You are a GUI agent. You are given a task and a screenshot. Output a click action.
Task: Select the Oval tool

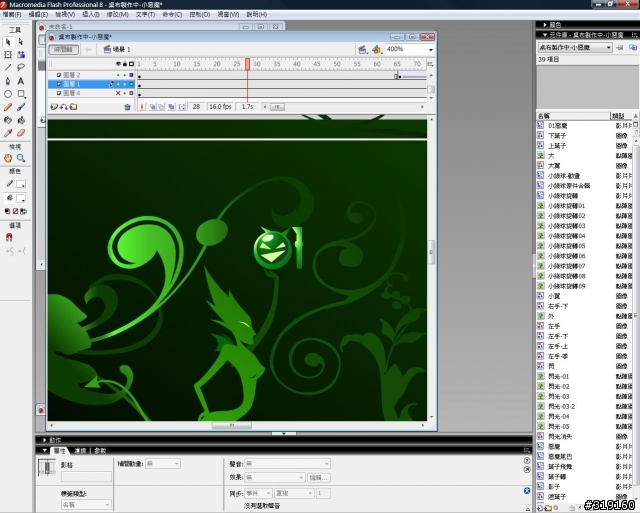[8, 94]
